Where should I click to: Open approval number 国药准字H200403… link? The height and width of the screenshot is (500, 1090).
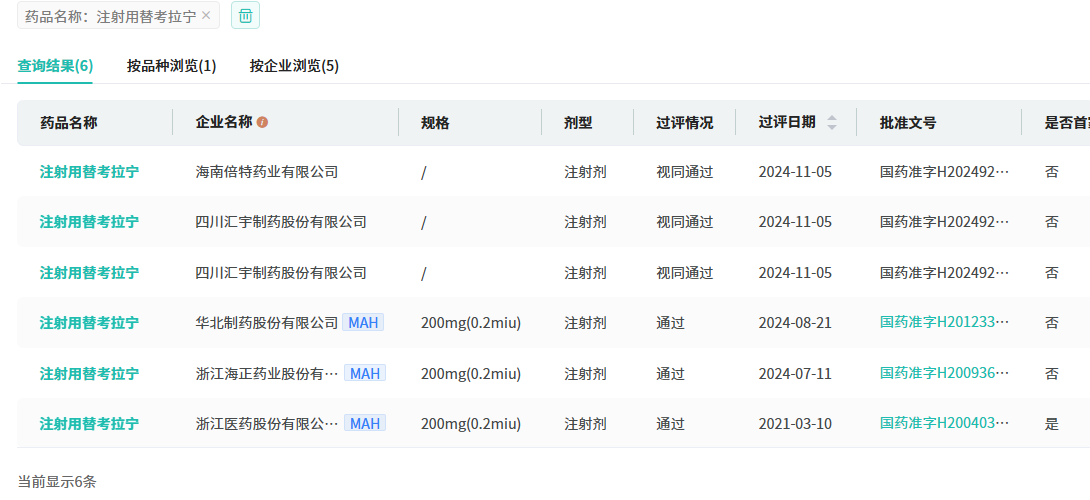(x=945, y=424)
